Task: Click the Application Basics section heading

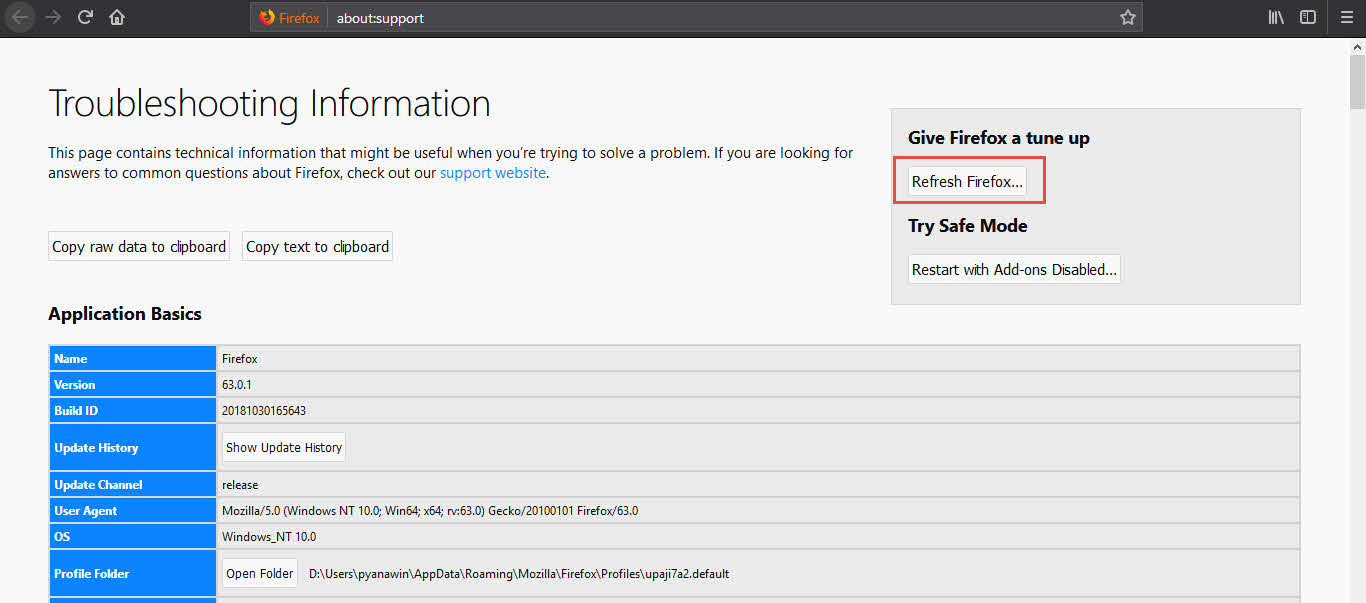Action: (x=125, y=314)
